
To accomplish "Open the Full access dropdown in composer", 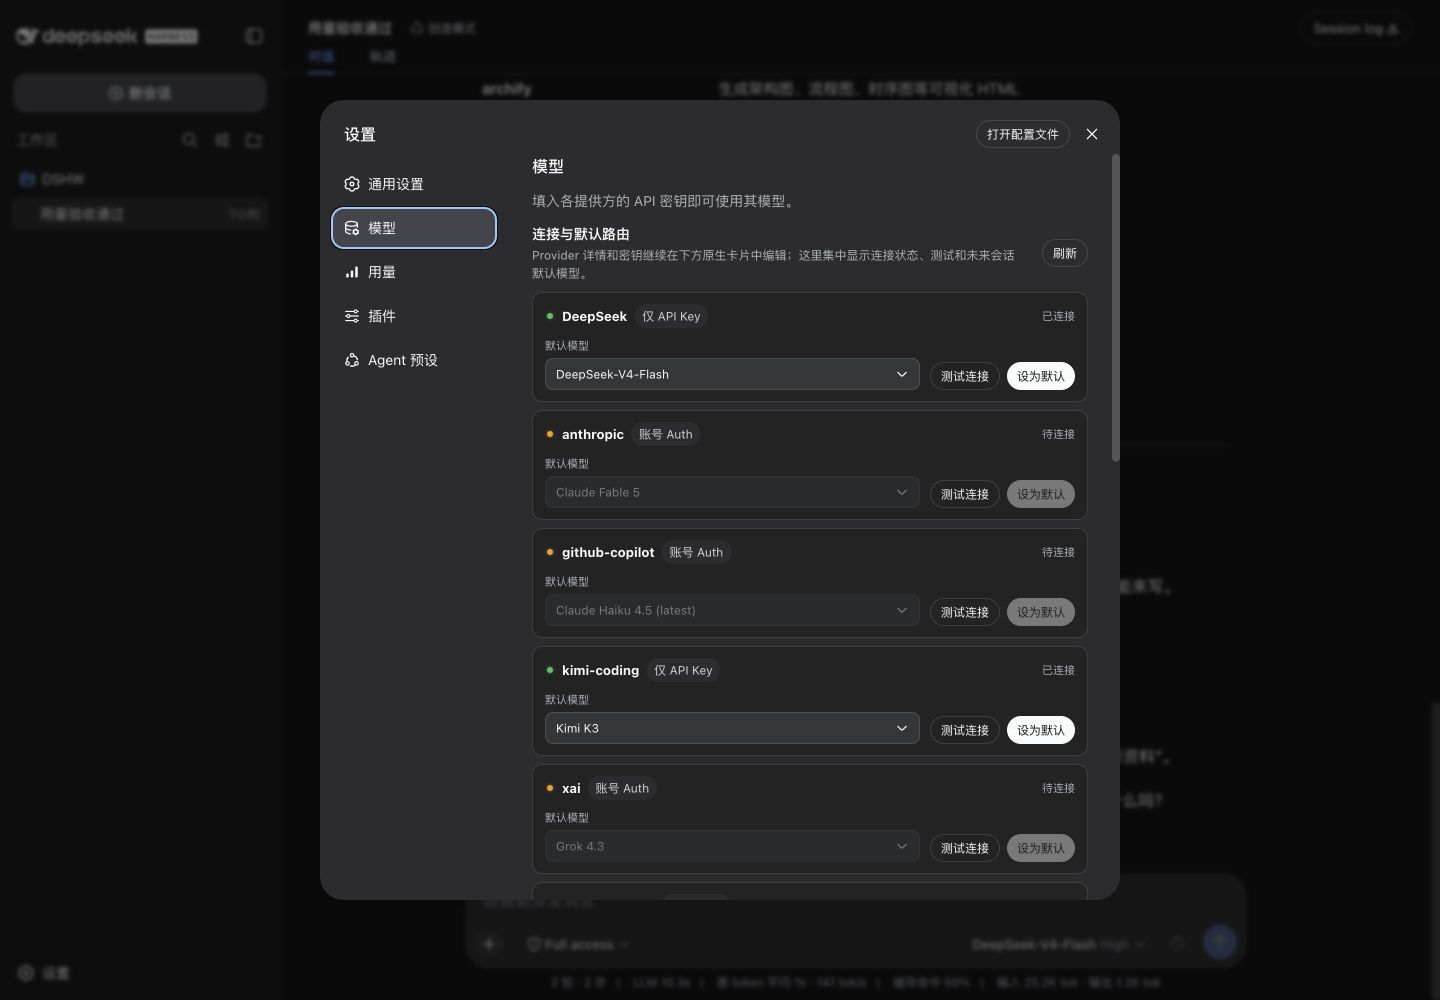I will click(578, 944).
